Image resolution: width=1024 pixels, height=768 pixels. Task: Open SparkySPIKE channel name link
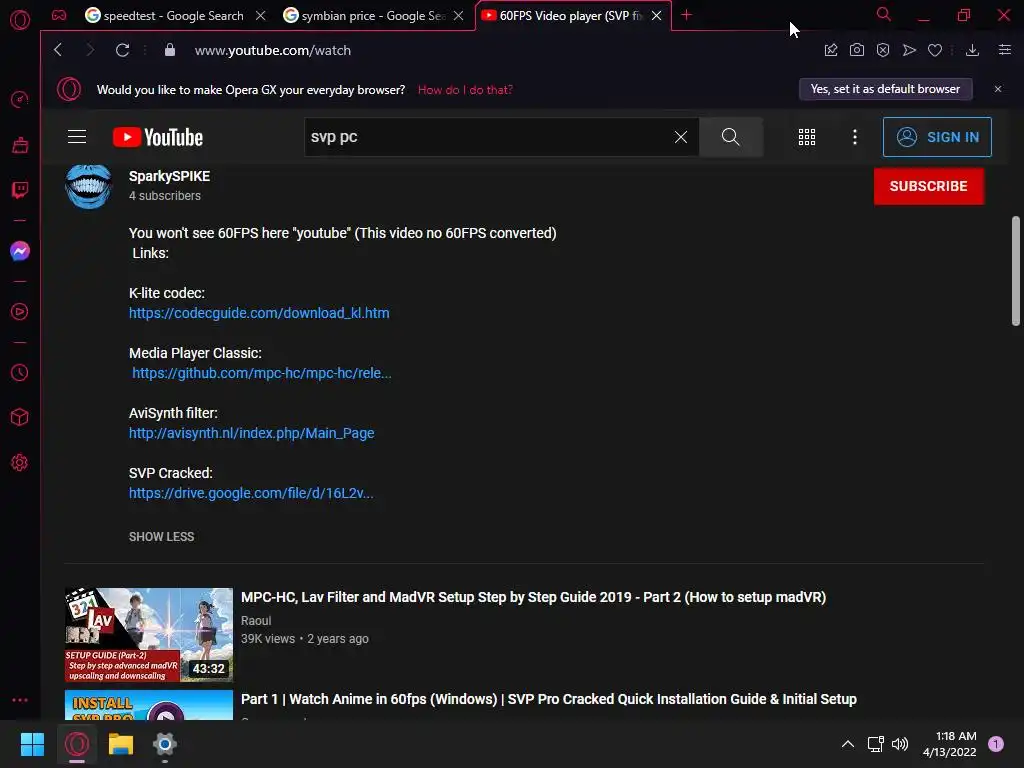click(x=169, y=176)
